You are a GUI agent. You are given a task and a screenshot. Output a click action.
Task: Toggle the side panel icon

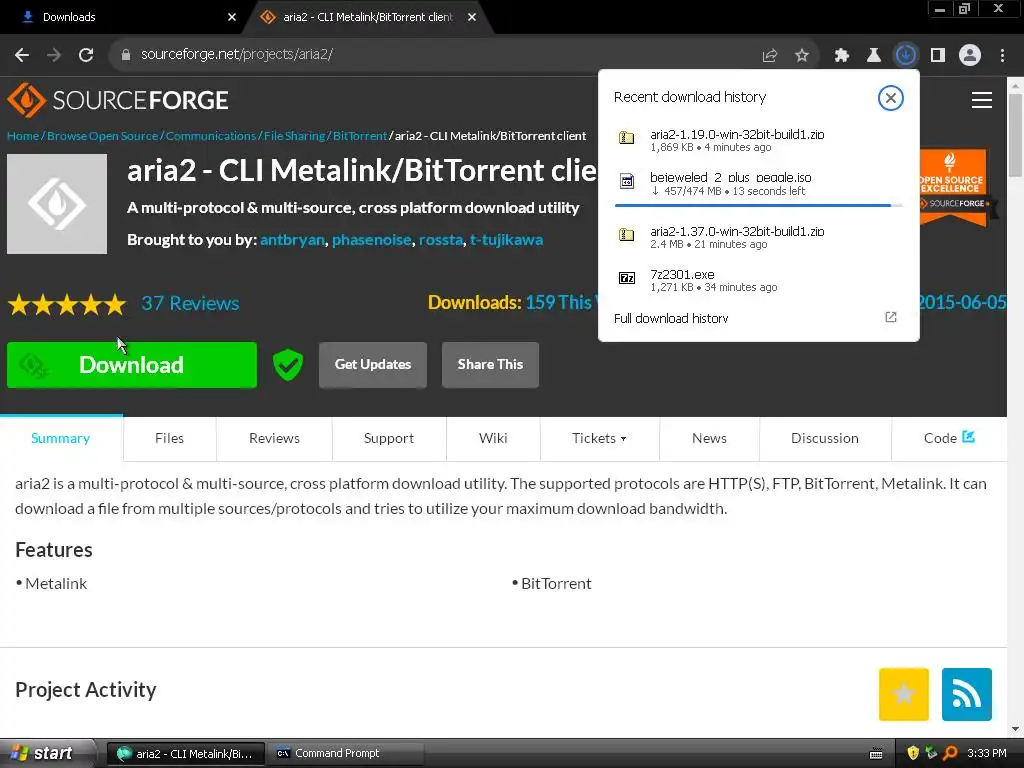938,56
